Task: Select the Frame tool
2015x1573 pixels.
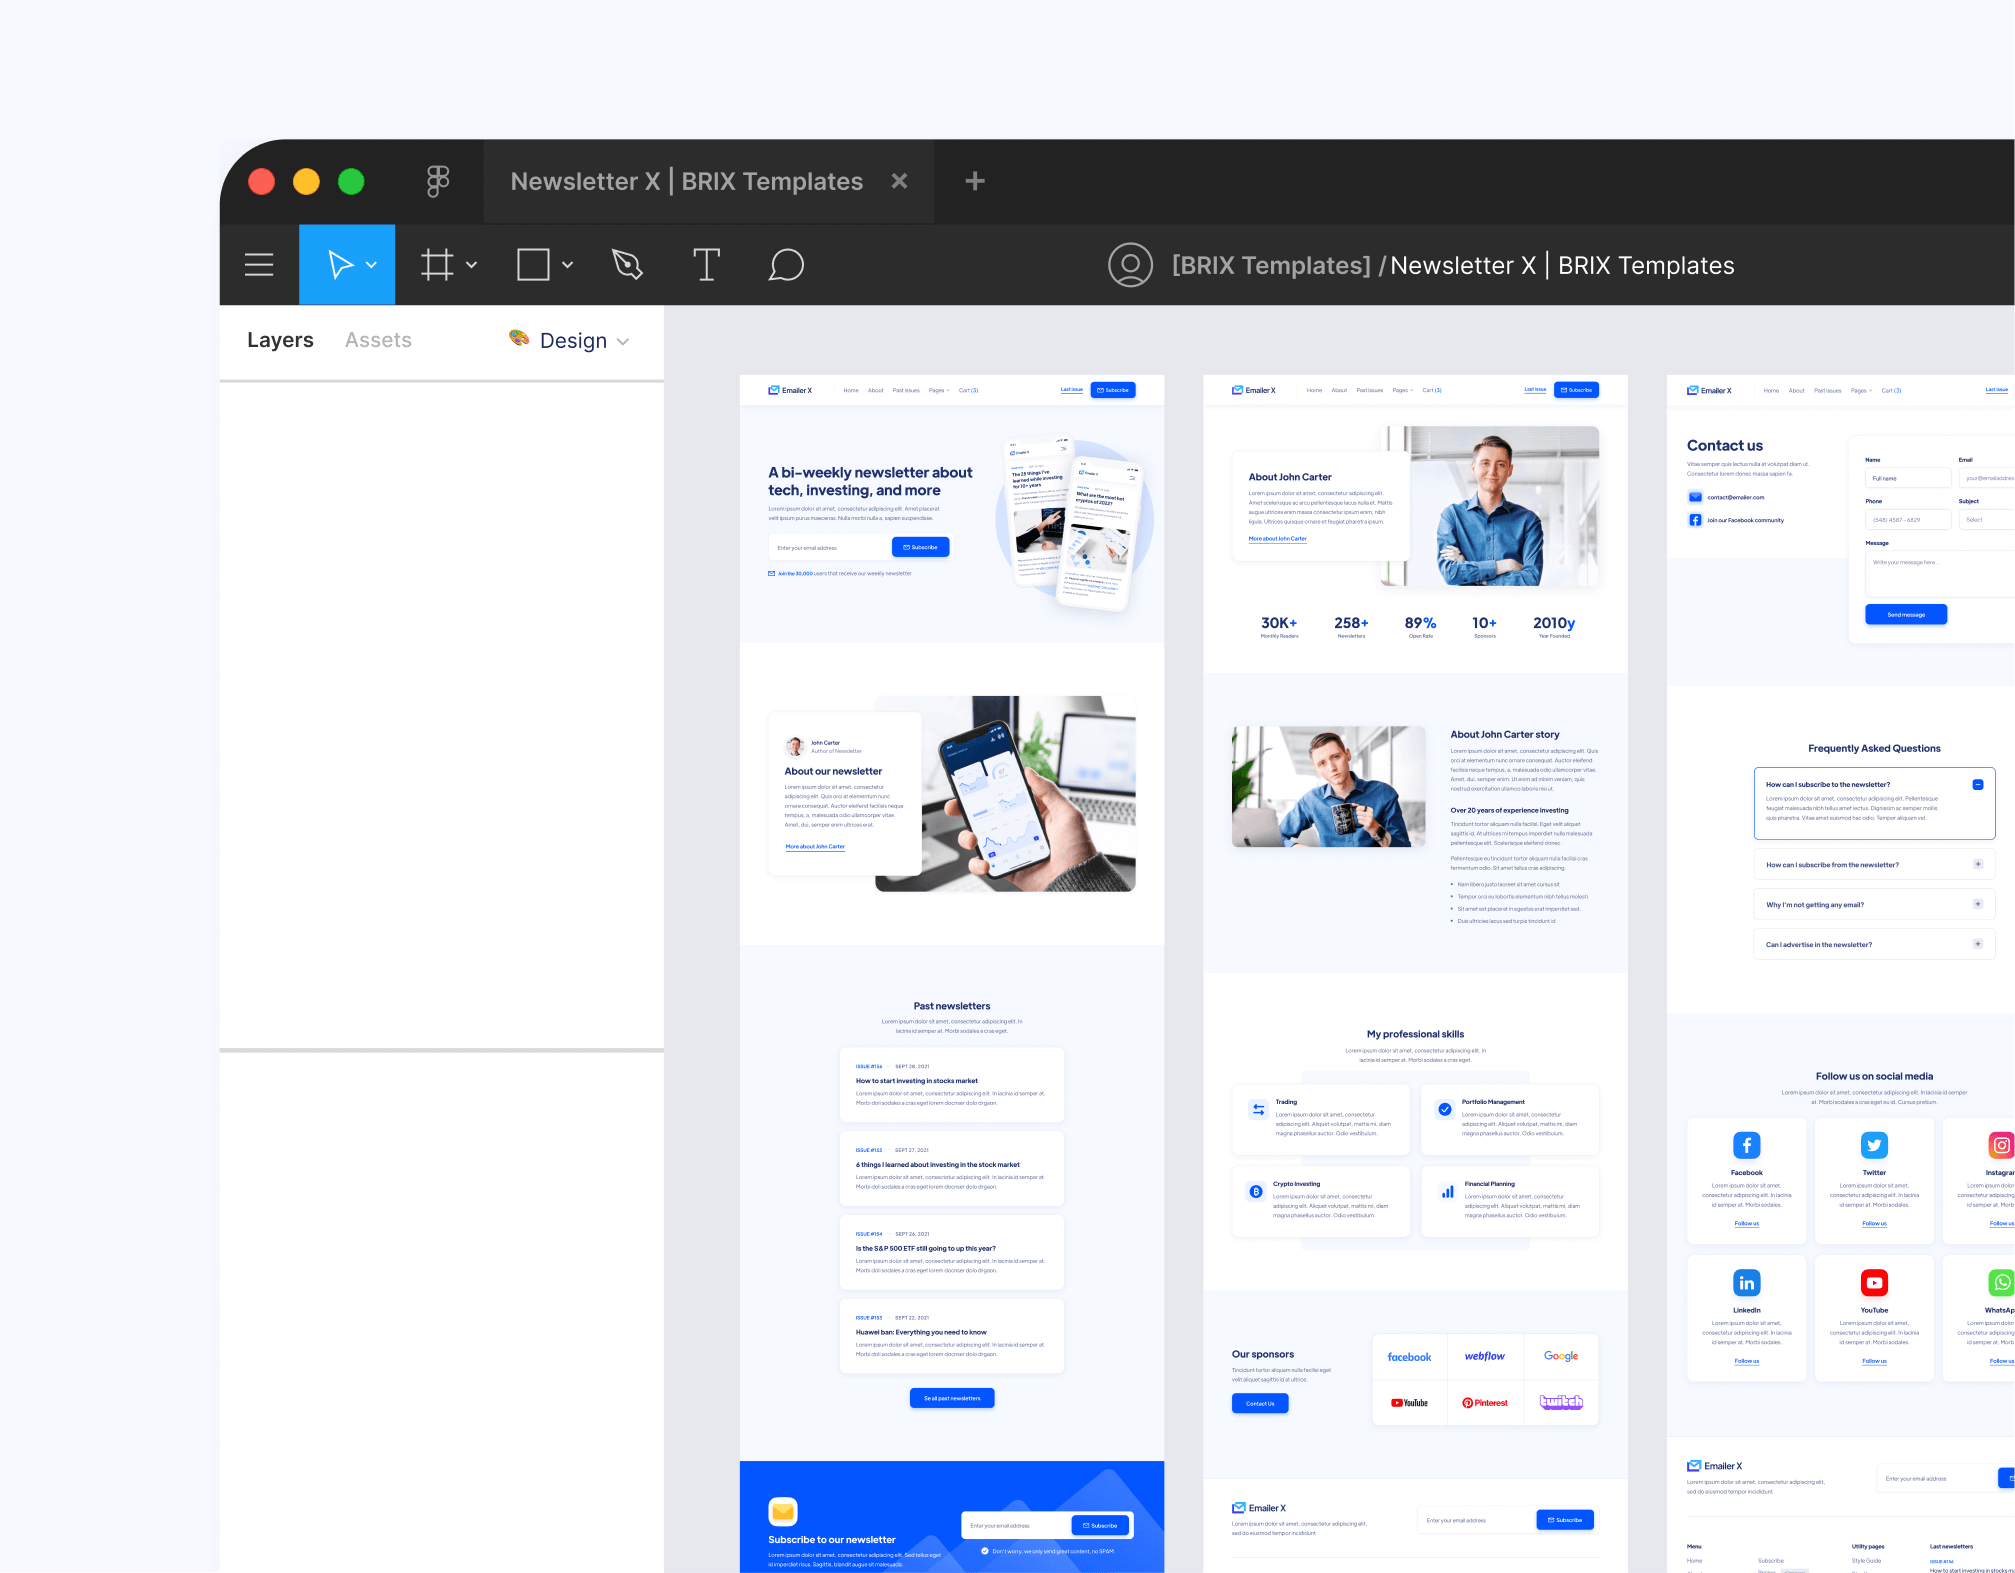Action: point(437,265)
